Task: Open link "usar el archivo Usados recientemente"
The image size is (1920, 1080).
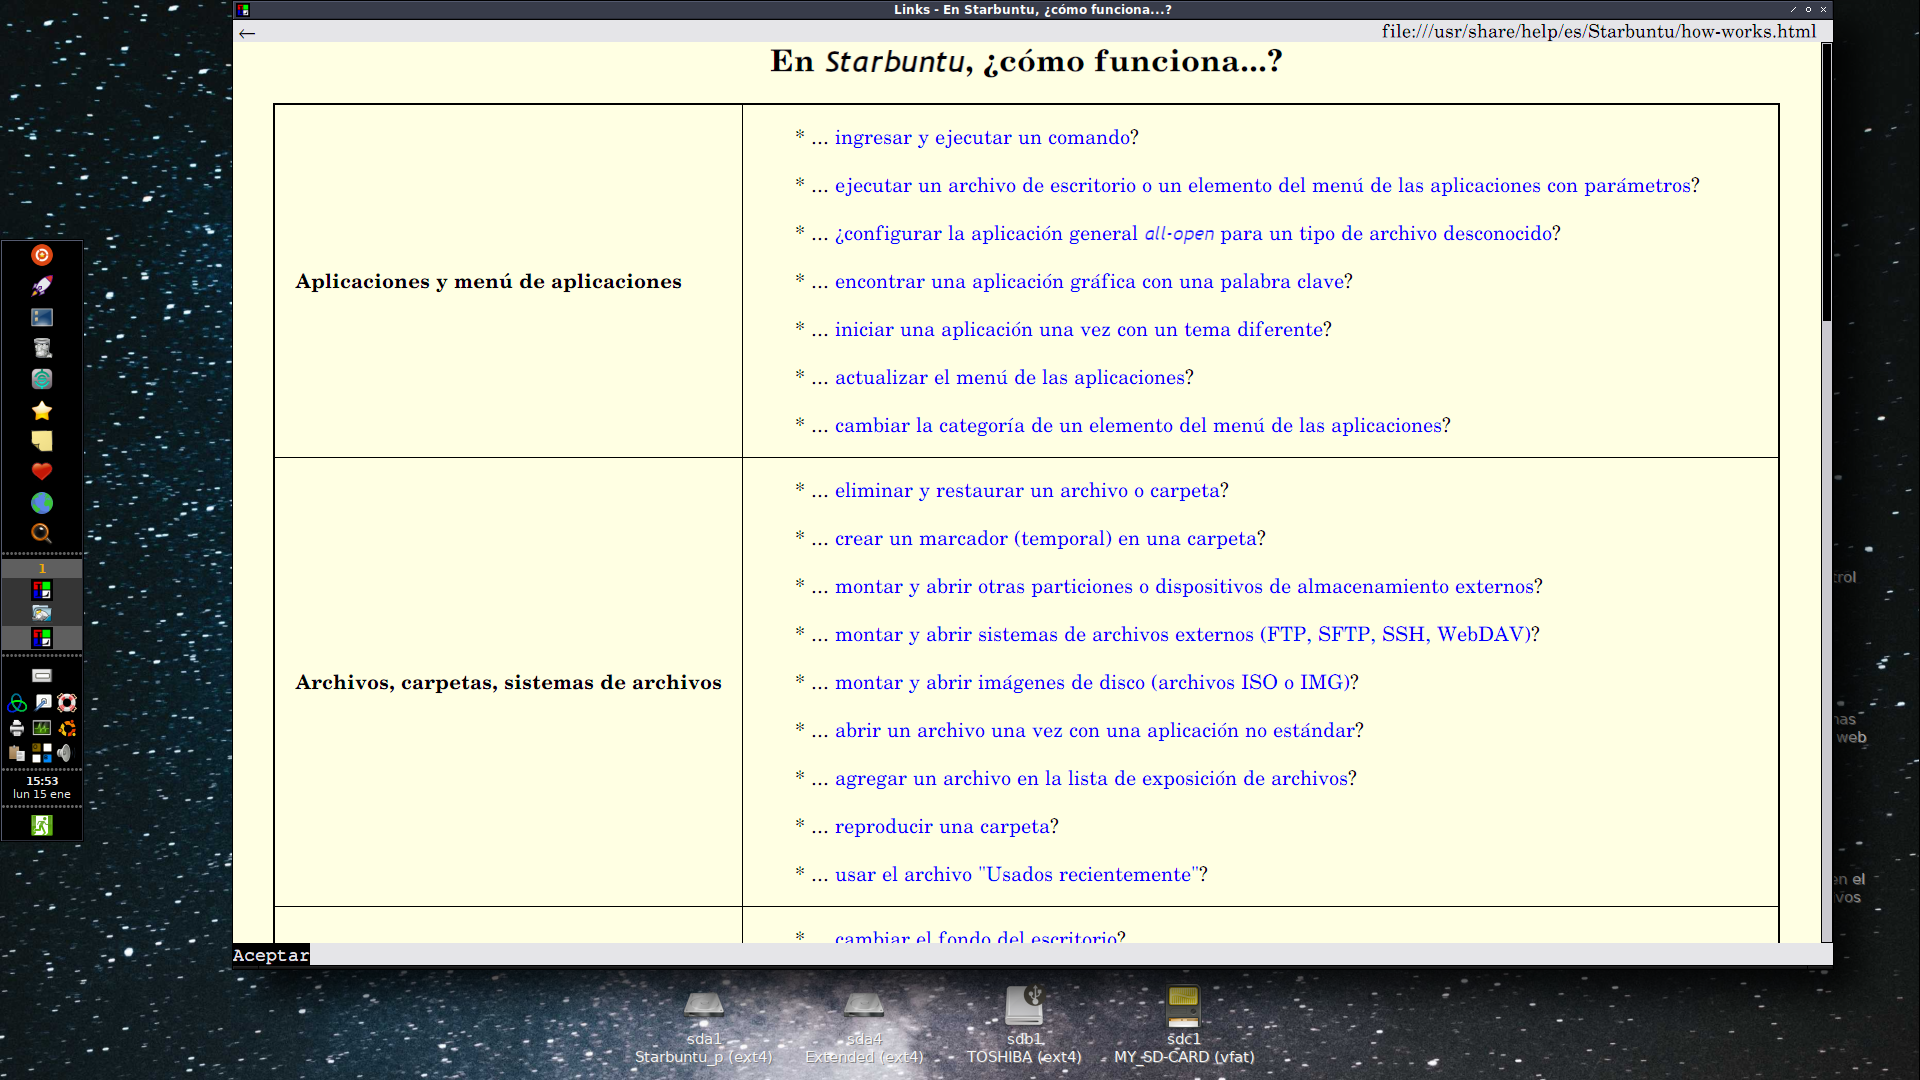Action: [1016, 875]
